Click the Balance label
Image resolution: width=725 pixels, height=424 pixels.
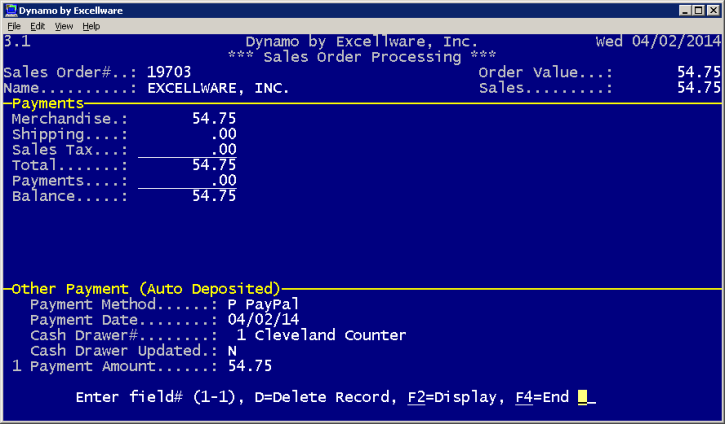[69, 196]
